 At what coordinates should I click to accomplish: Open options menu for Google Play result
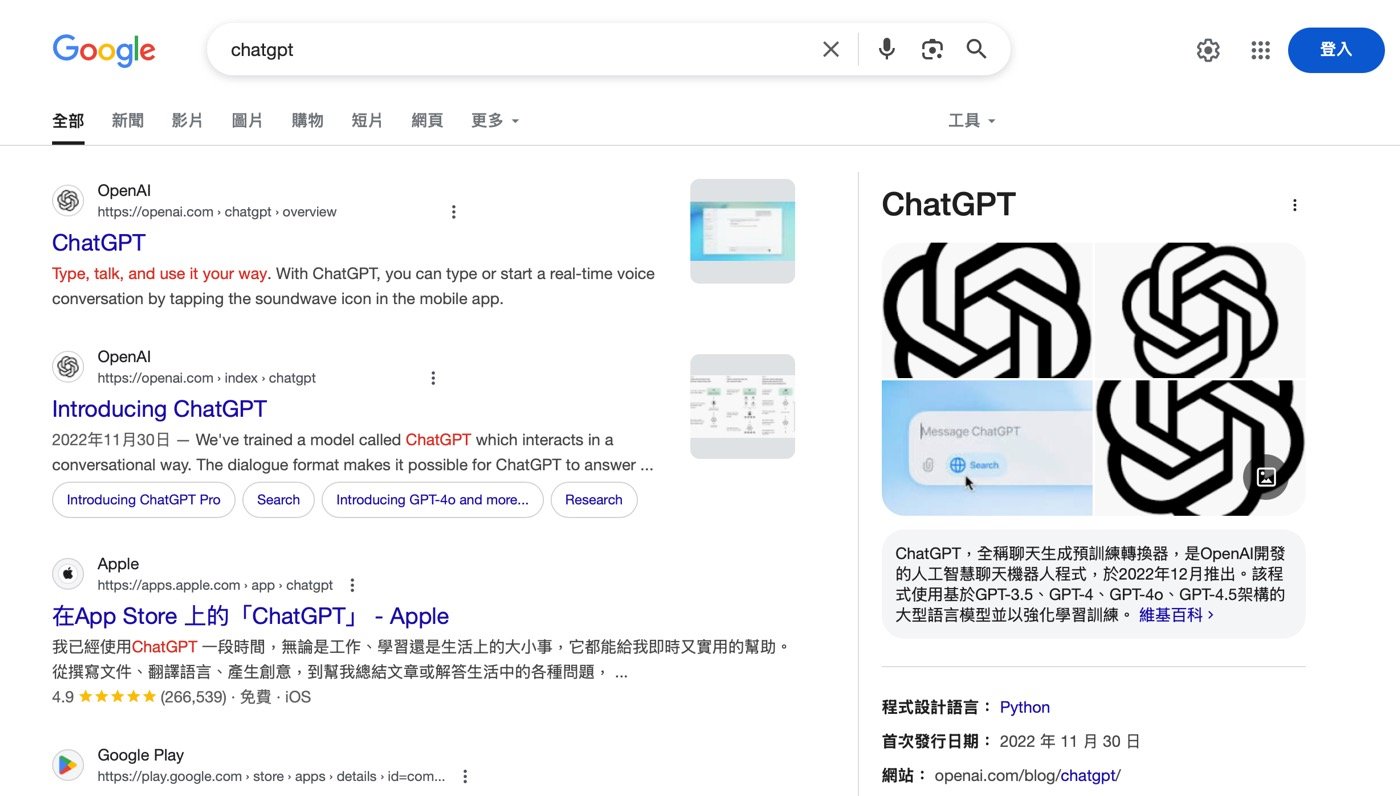(x=465, y=776)
